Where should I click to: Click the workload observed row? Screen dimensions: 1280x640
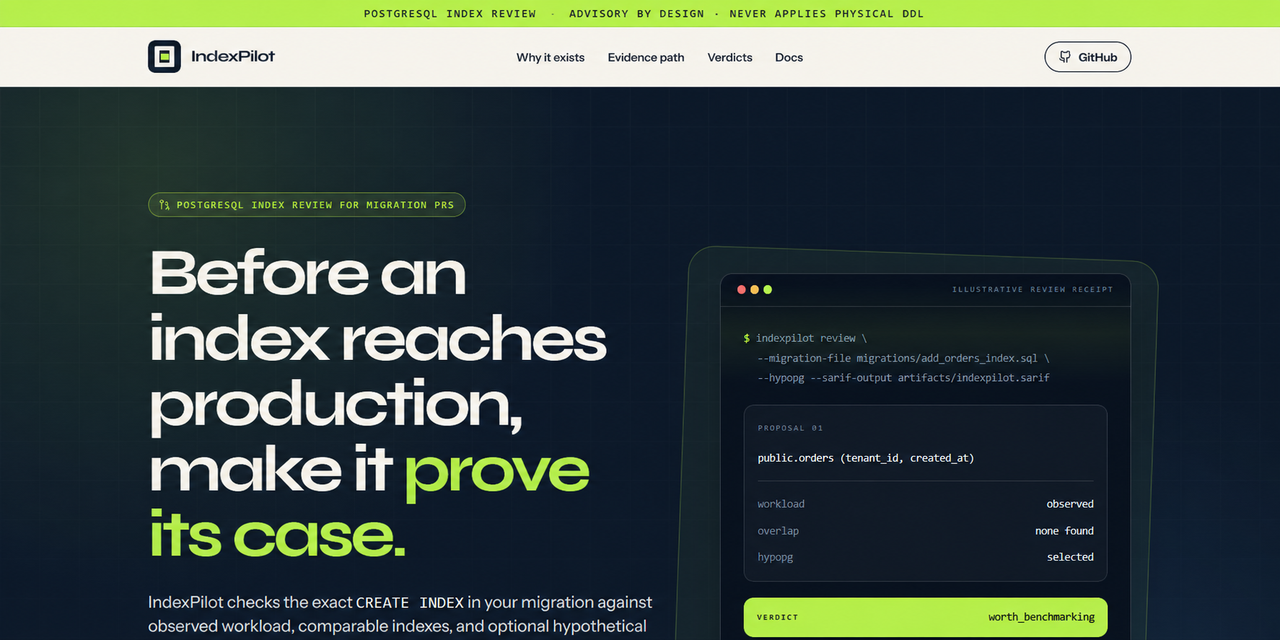click(x=926, y=504)
